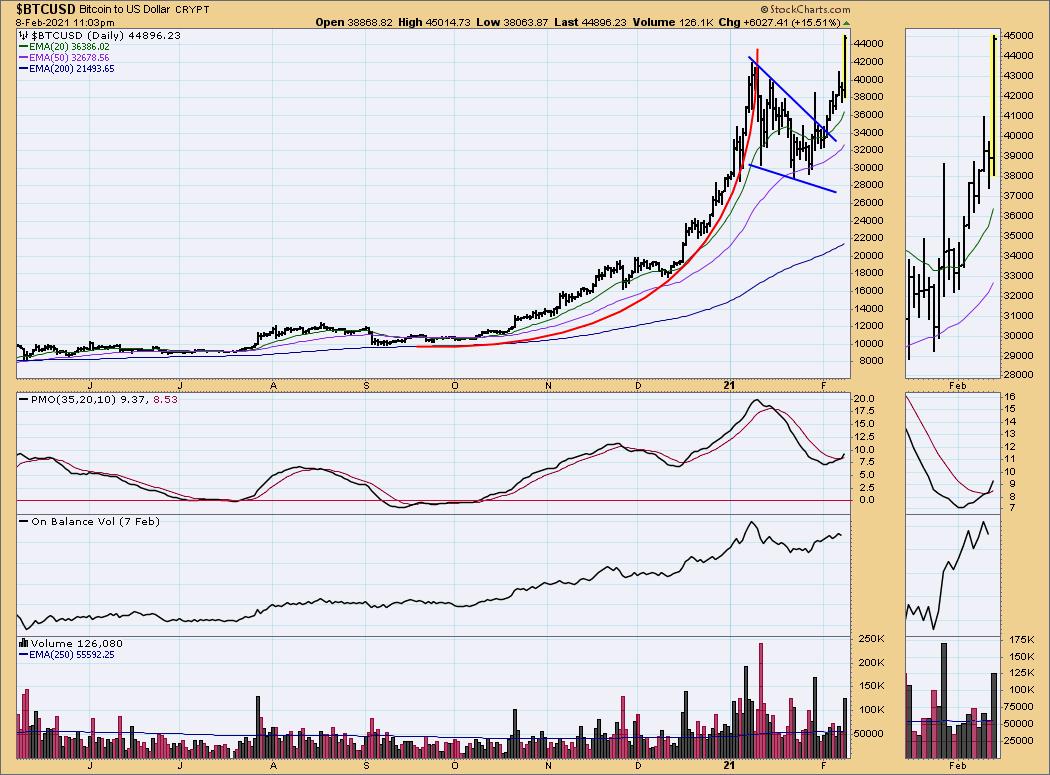The image size is (1050, 775).
Task: Click the PMO signal value 8.53
Action: (x=165, y=399)
